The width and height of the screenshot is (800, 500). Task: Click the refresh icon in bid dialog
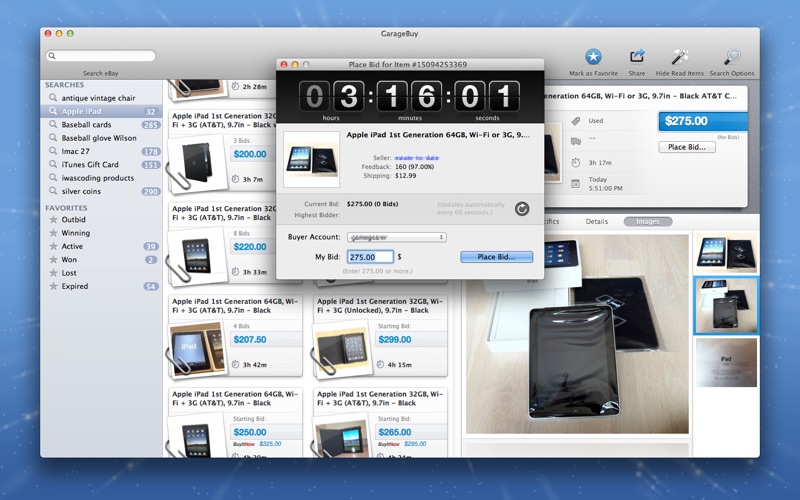click(x=521, y=209)
